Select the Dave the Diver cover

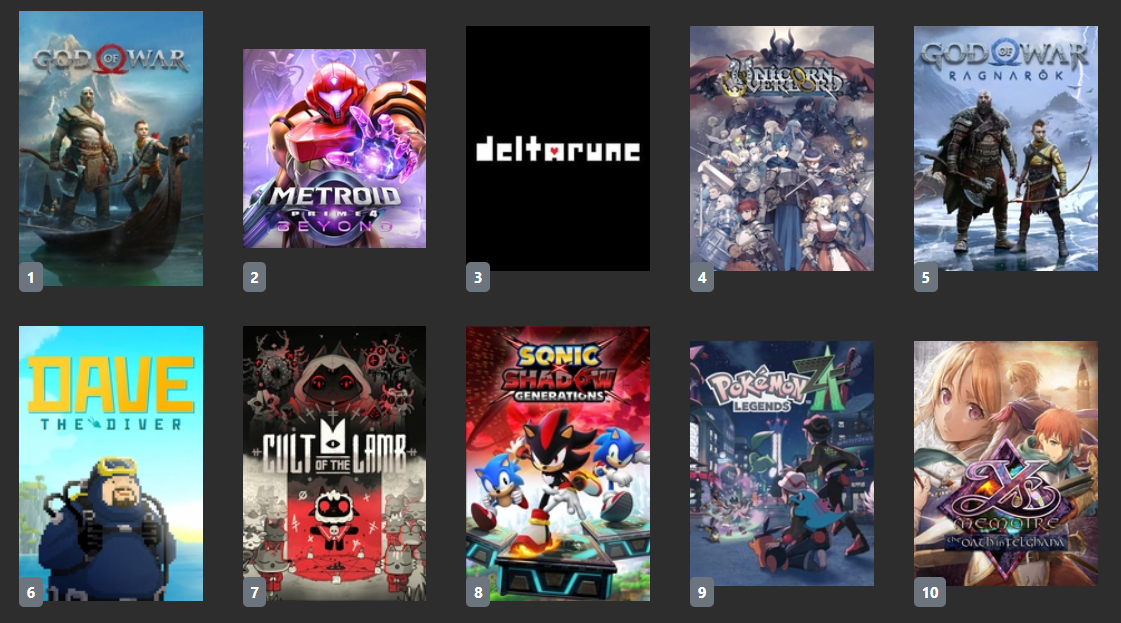[x=111, y=463]
